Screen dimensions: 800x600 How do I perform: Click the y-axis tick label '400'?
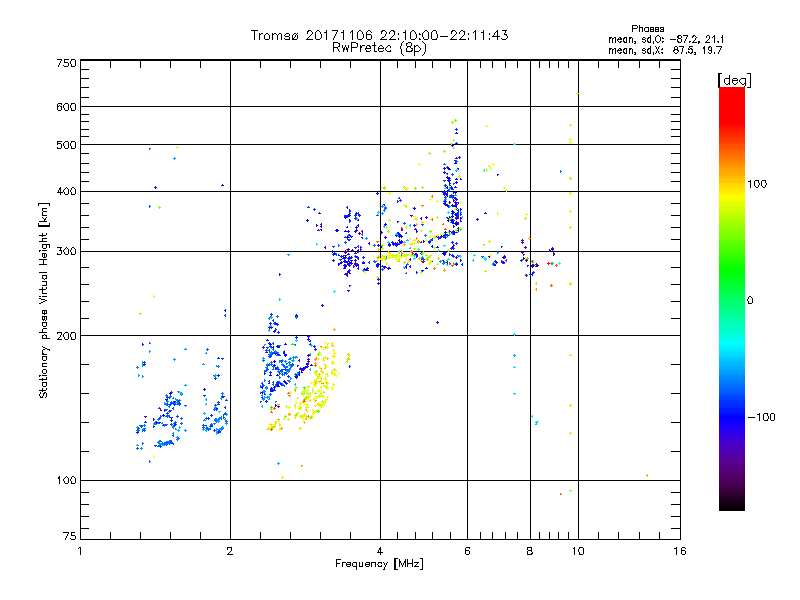coord(67,192)
